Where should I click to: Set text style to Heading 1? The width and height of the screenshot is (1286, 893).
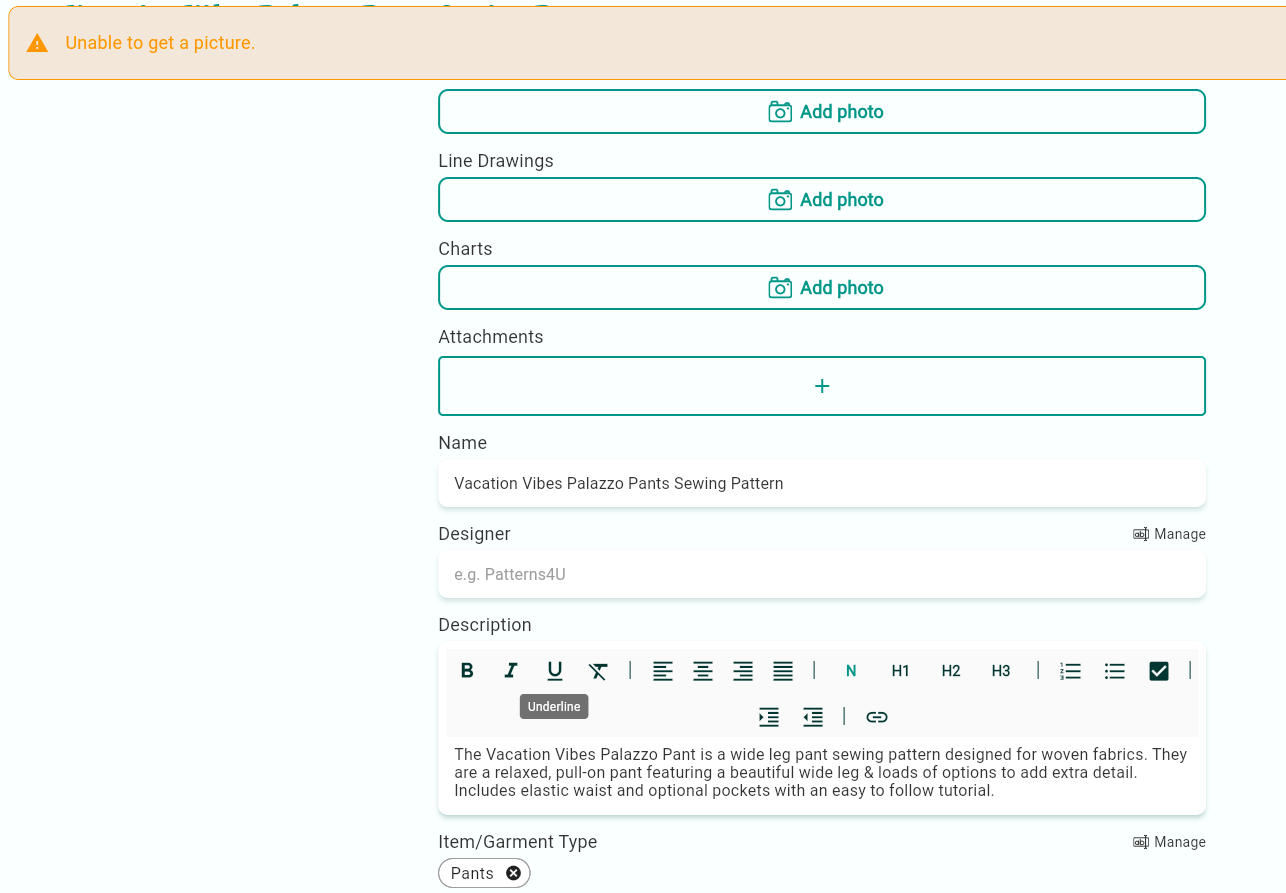tap(901, 671)
